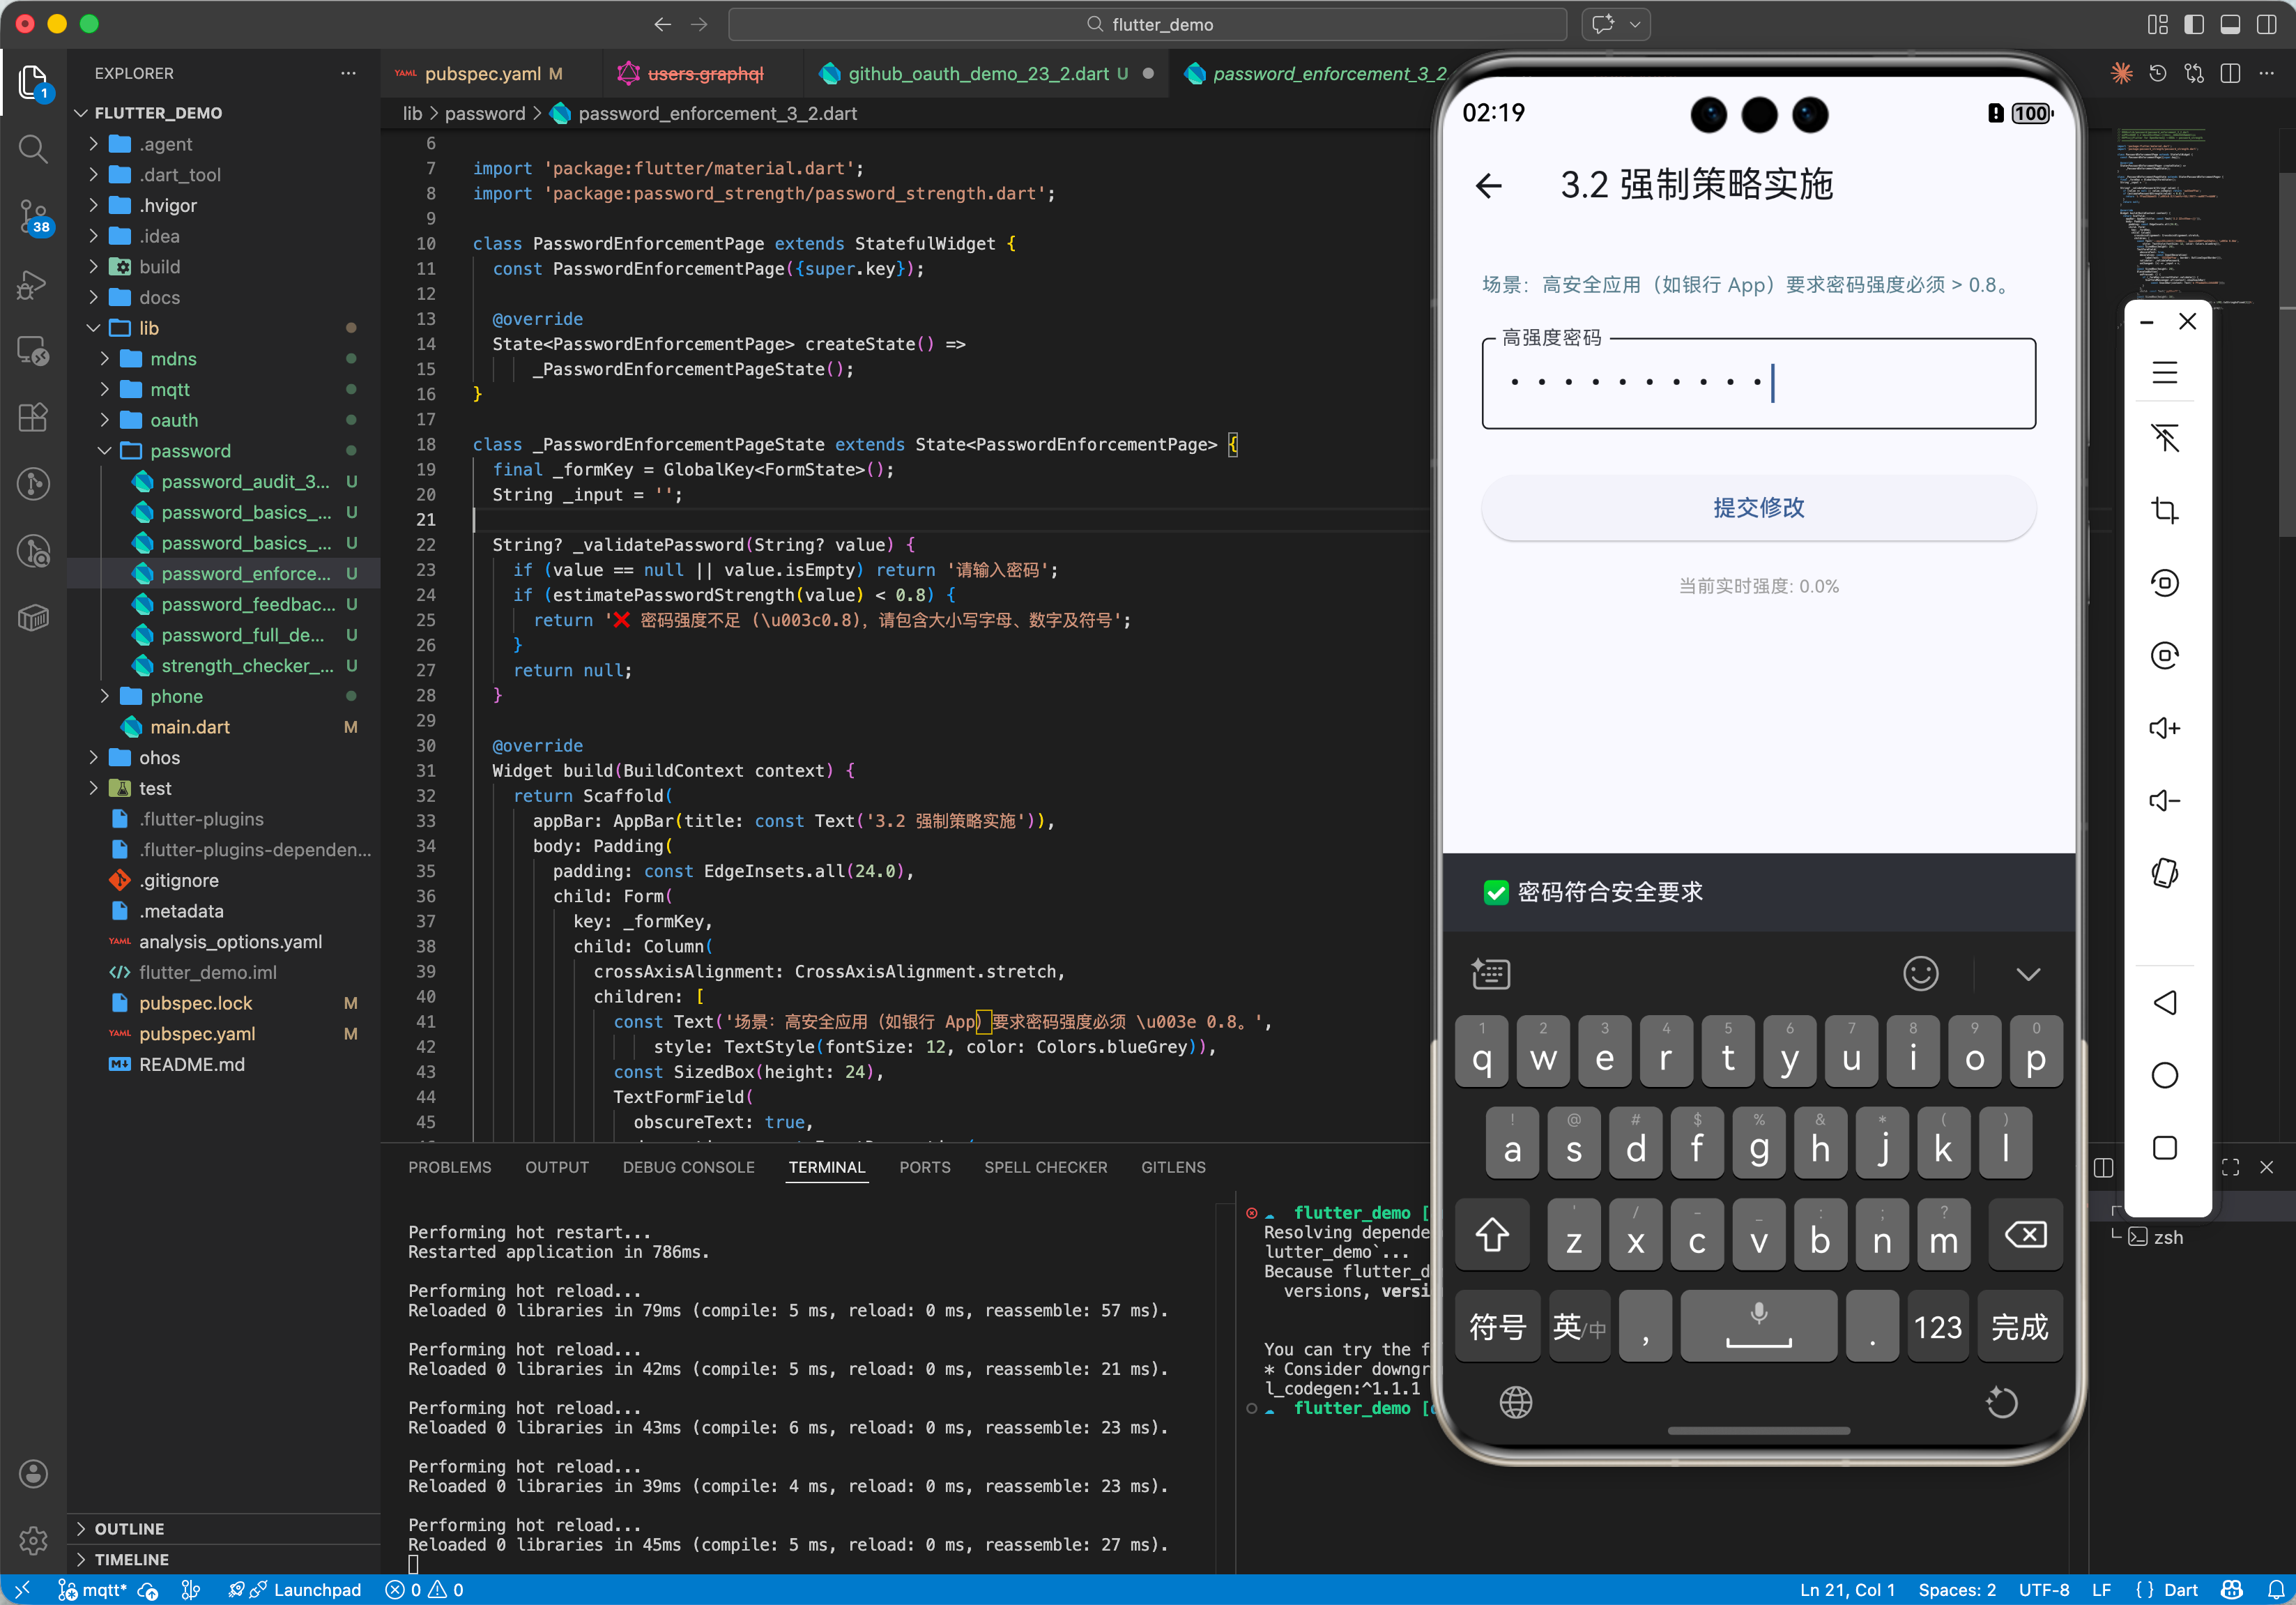Open the Extensions view icon
The height and width of the screenshot is (1605, 2296).
33,417
